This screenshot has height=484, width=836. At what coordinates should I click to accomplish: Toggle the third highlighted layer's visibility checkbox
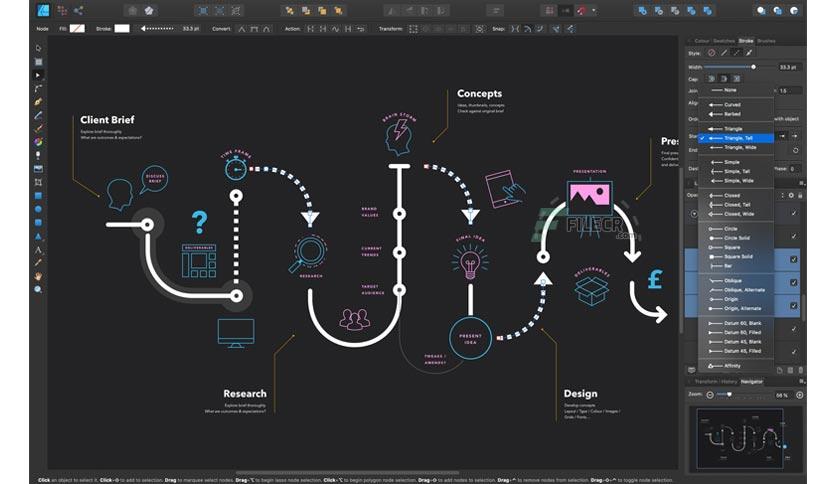[794, 306]
